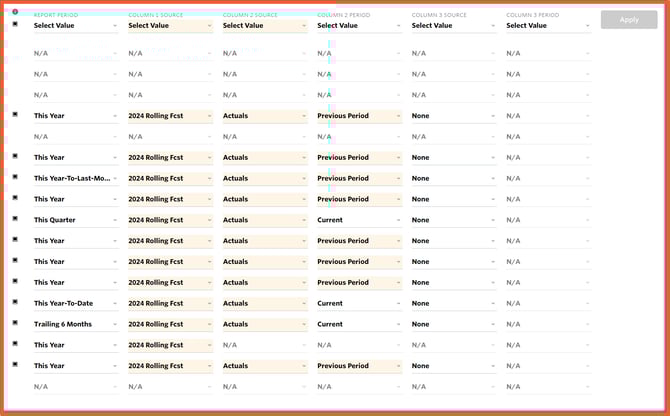This screenshot has height=416, width=670.
Task: Expand the Column 2 Source Select Value dropdown
Action: [x=264, y=26]
